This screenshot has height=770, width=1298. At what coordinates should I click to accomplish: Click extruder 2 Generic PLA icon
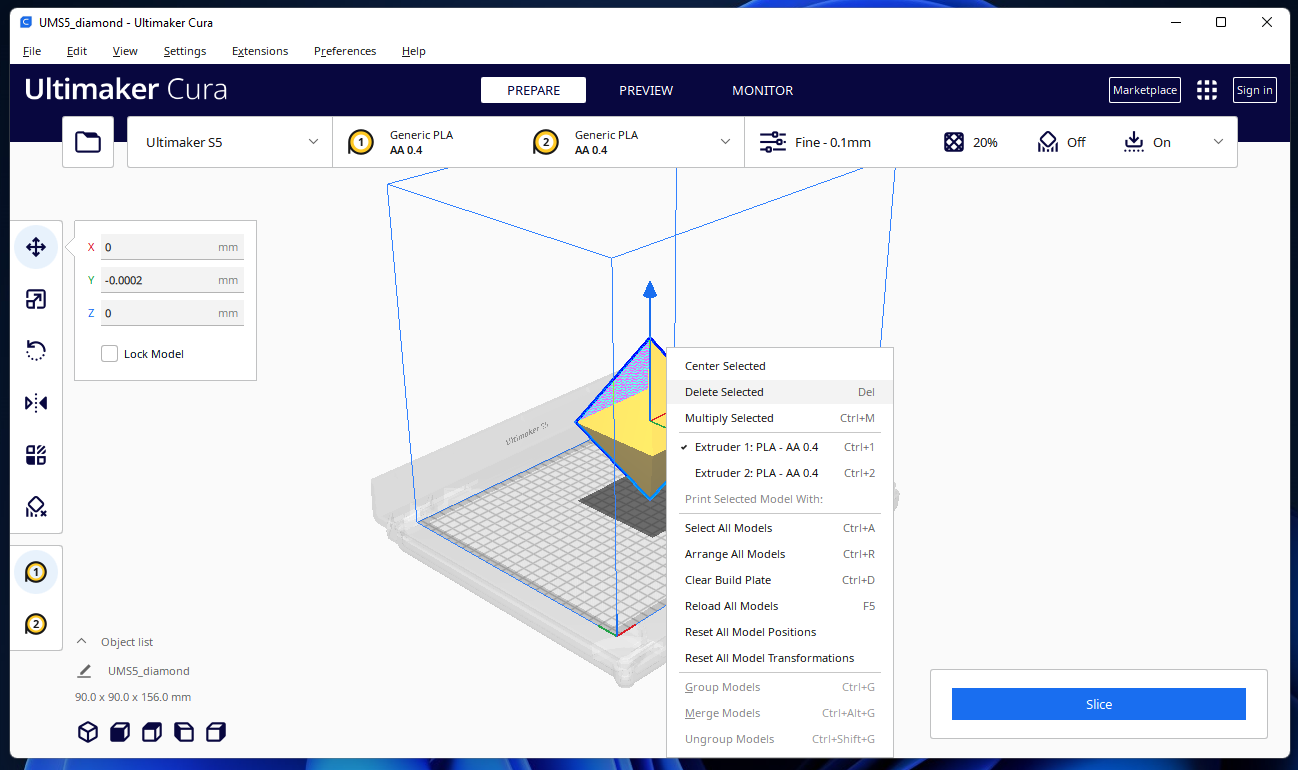546,142
